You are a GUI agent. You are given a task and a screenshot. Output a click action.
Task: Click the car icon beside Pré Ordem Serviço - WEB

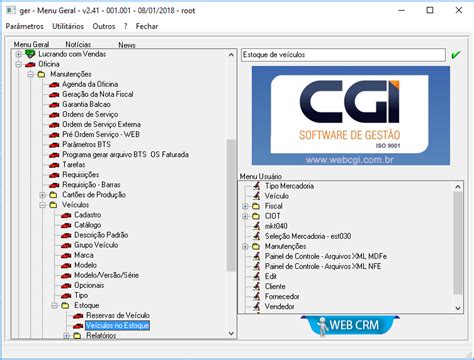click(x=54, y=135)
